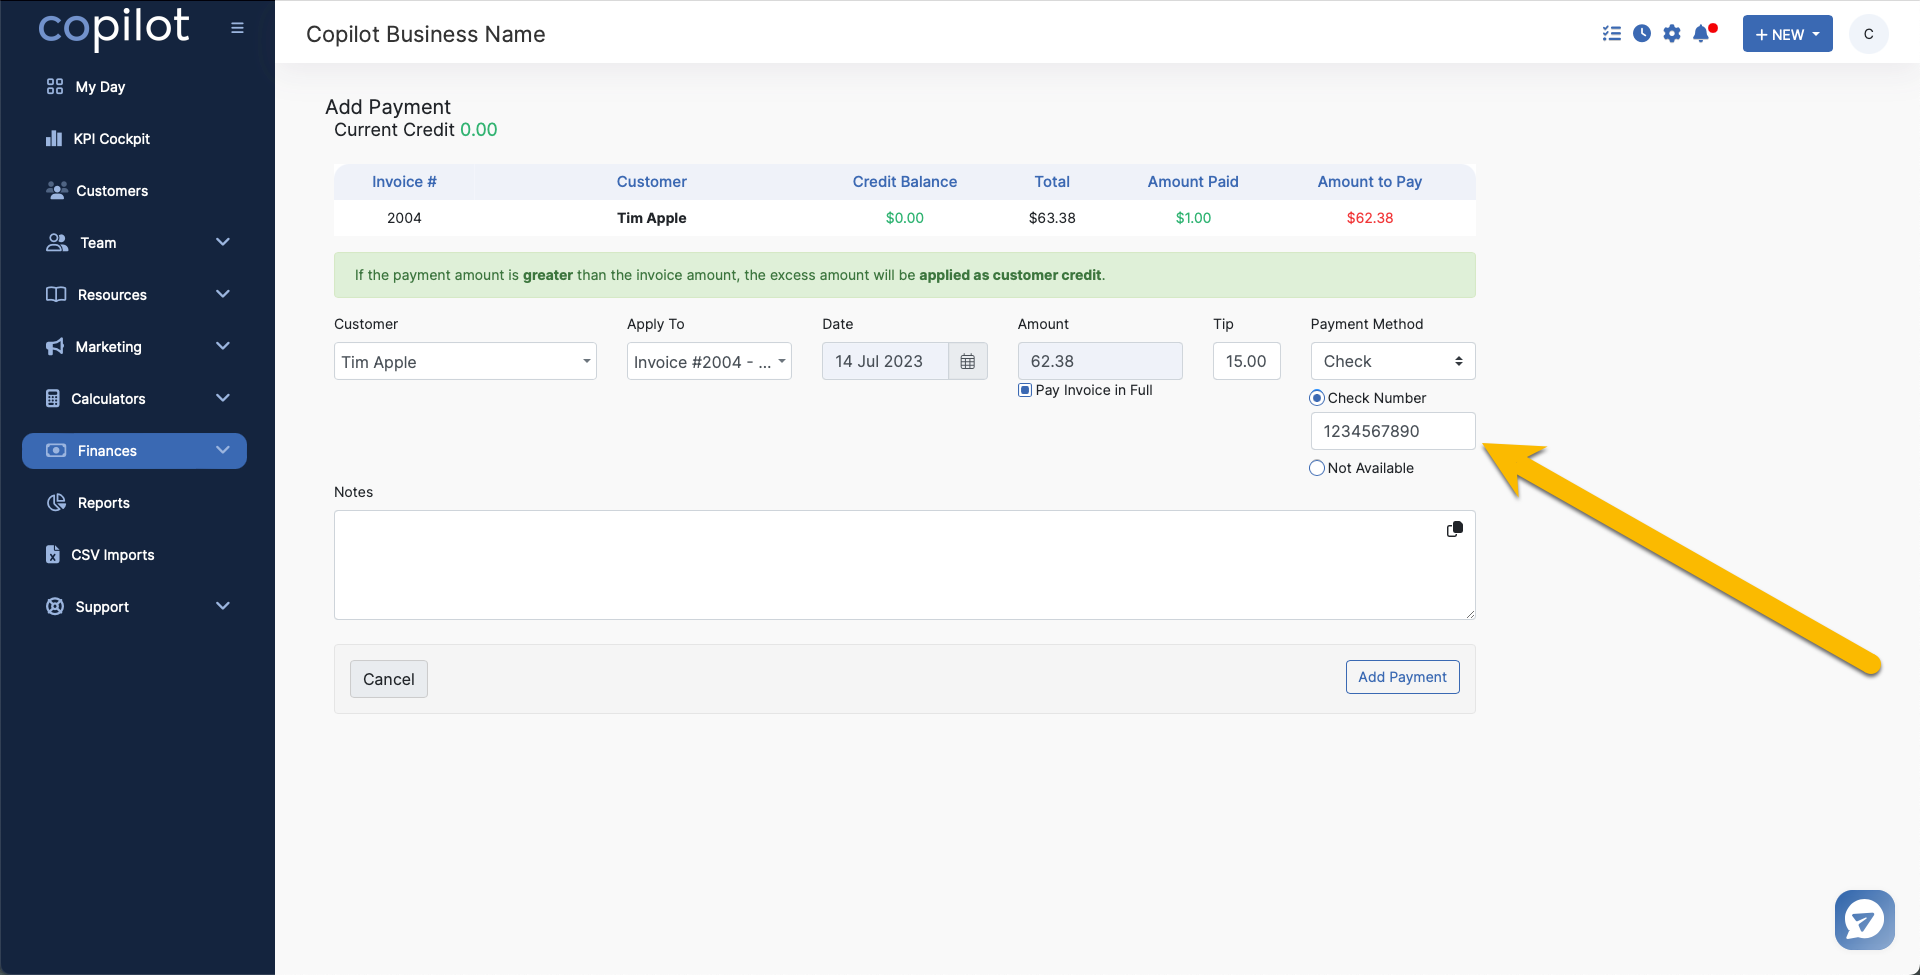The image size is (1920, 975).
Task: Open the Customer dropdown showing Tim Apple
Action: coord(465,361)
